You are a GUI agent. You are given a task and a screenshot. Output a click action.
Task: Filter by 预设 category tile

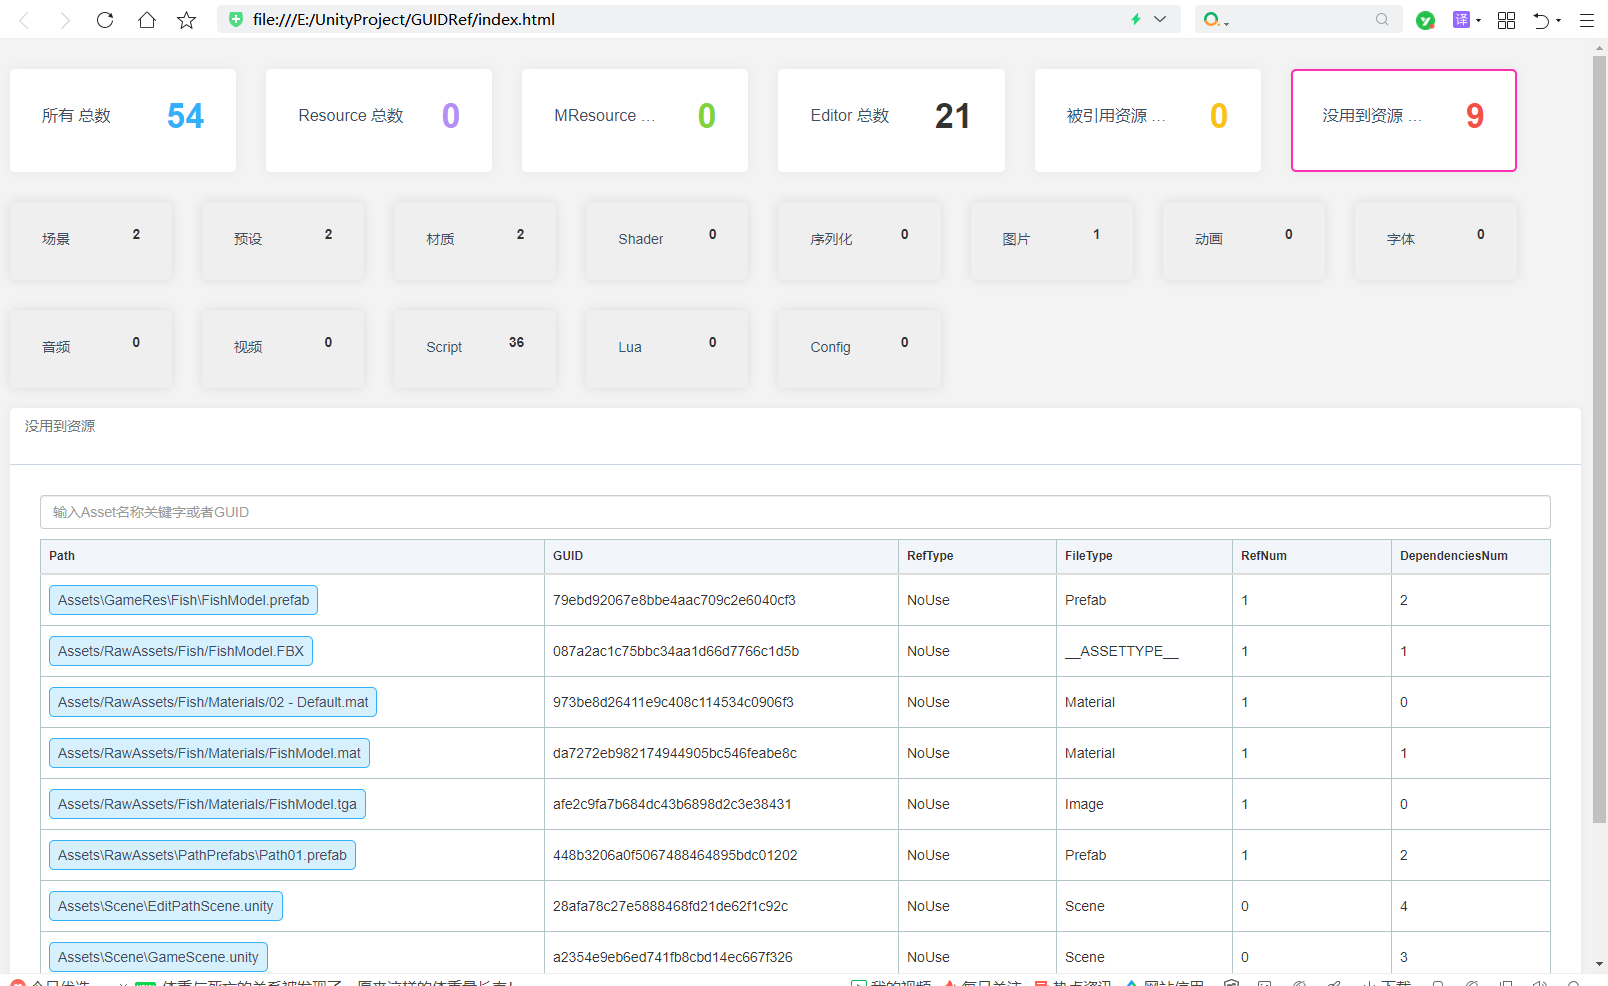click(283, 240)
